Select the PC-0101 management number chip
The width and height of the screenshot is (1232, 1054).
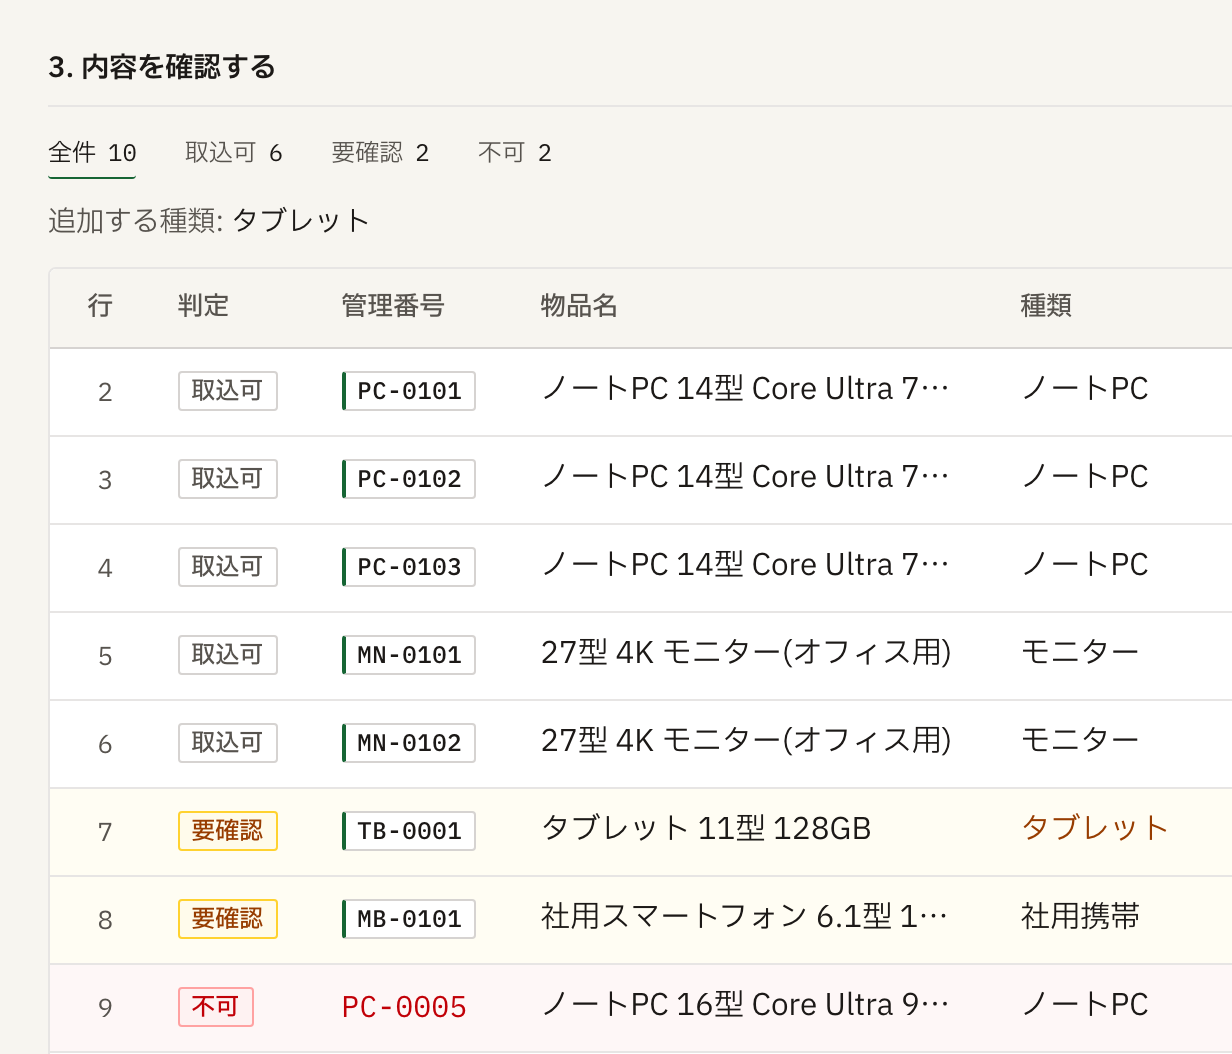point(409,391)
